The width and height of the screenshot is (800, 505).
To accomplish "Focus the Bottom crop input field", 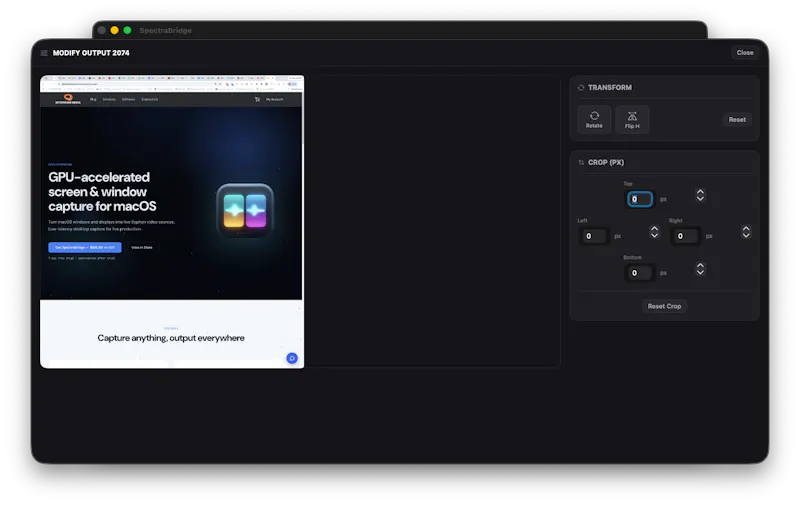I will (x=639, y=273).
